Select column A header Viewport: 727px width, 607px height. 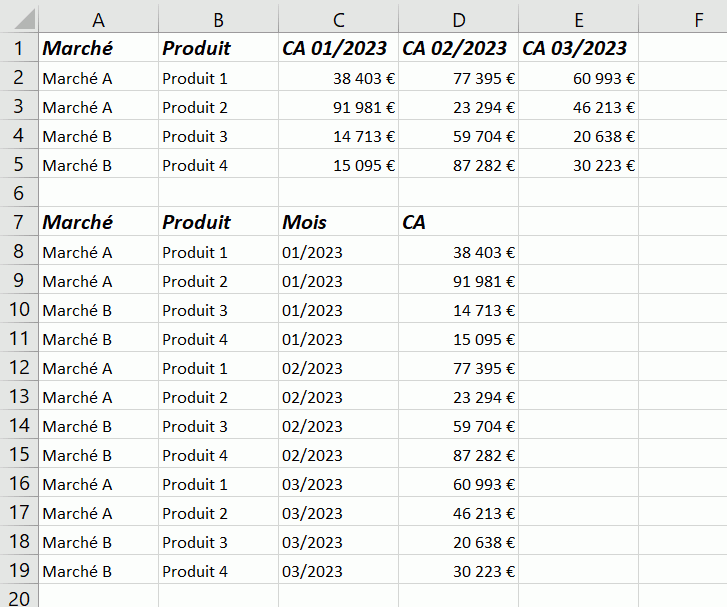[x=98, y=19]
